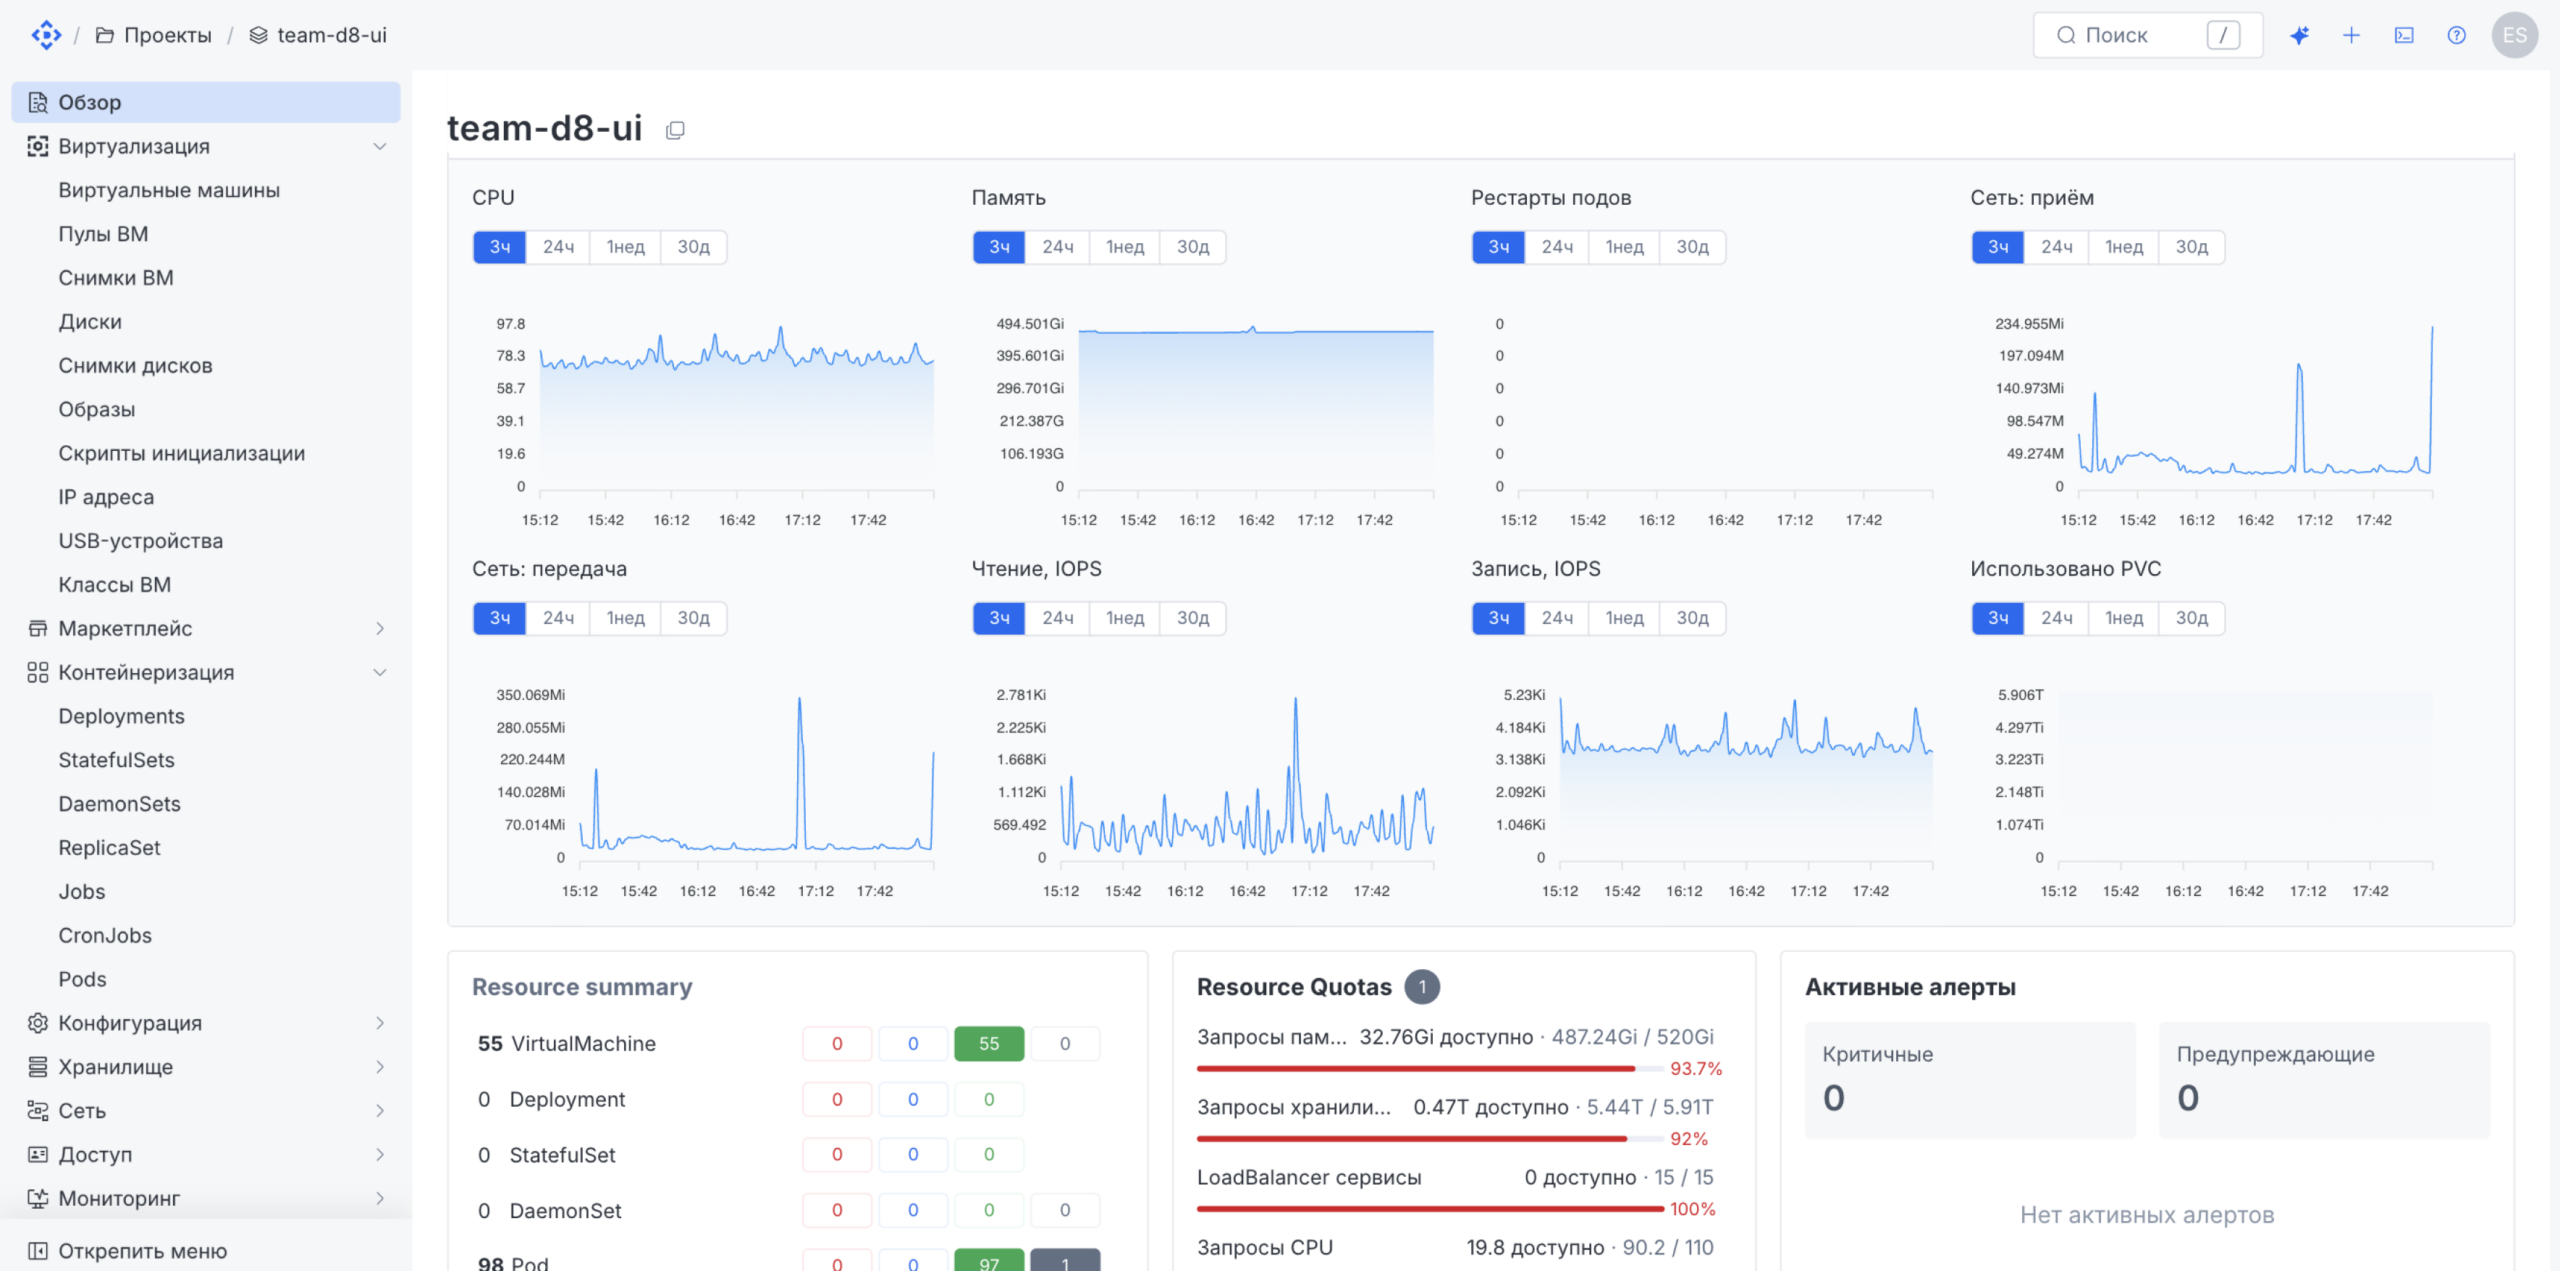Open the ES user avatar
This screenshot has width=2560, height=1271.
click(2514, 36)
